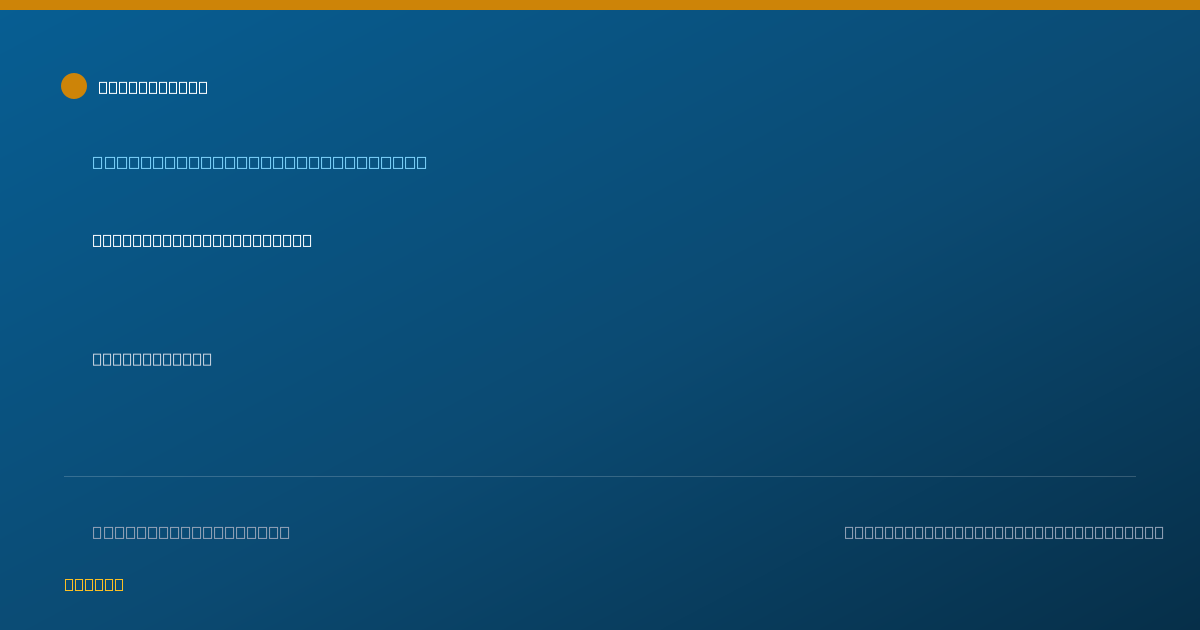Click the orange accent bar along top edge
This screenshot has height=630, width=1200.
tap(600, 5)
